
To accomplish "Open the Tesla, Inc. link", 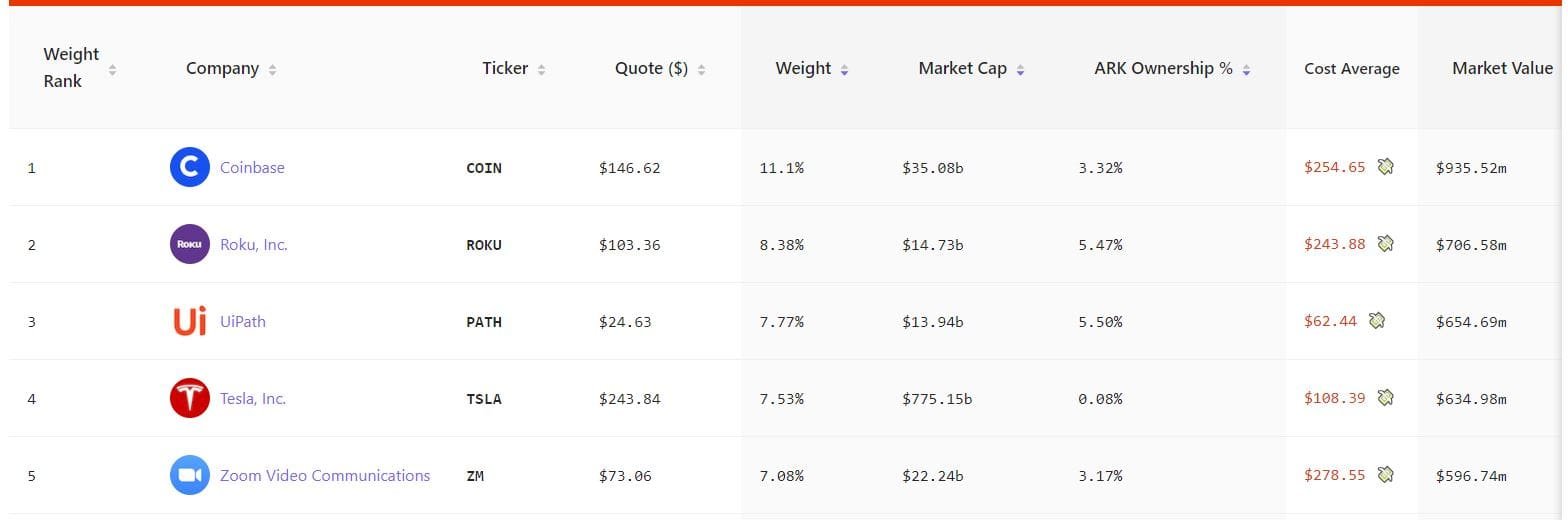I will 253,399.
